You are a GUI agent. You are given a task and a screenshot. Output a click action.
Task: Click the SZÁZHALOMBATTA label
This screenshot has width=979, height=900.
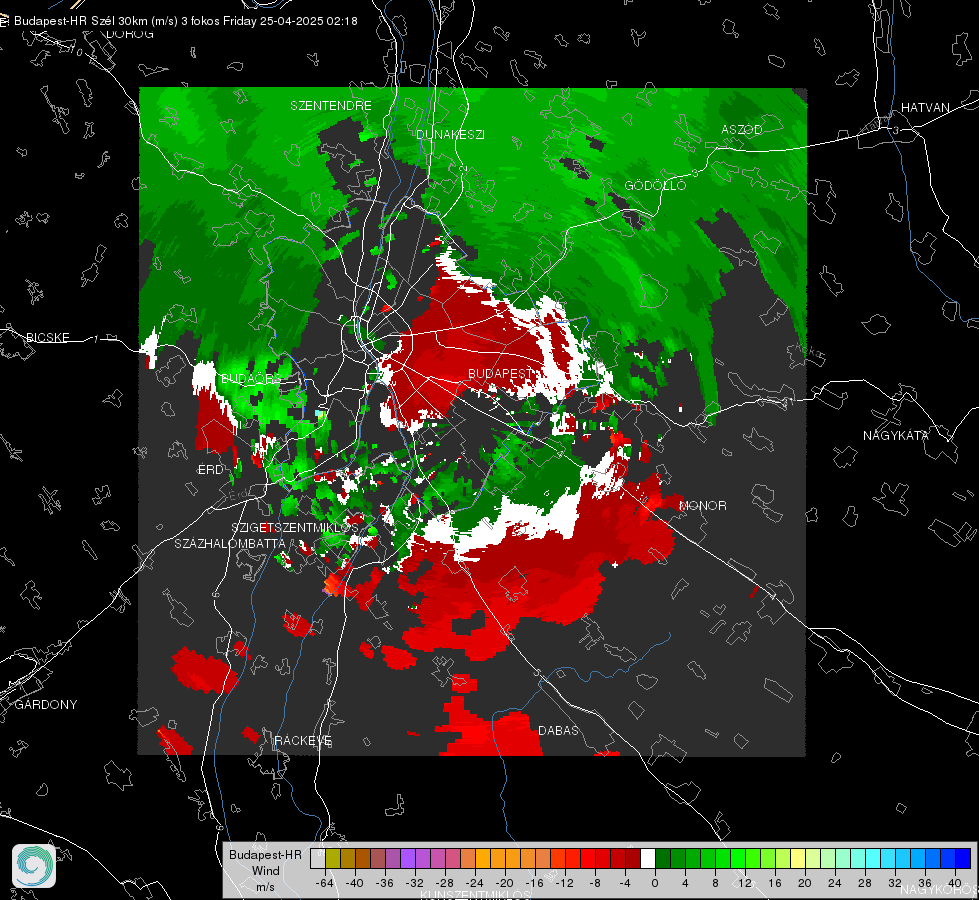230,543
